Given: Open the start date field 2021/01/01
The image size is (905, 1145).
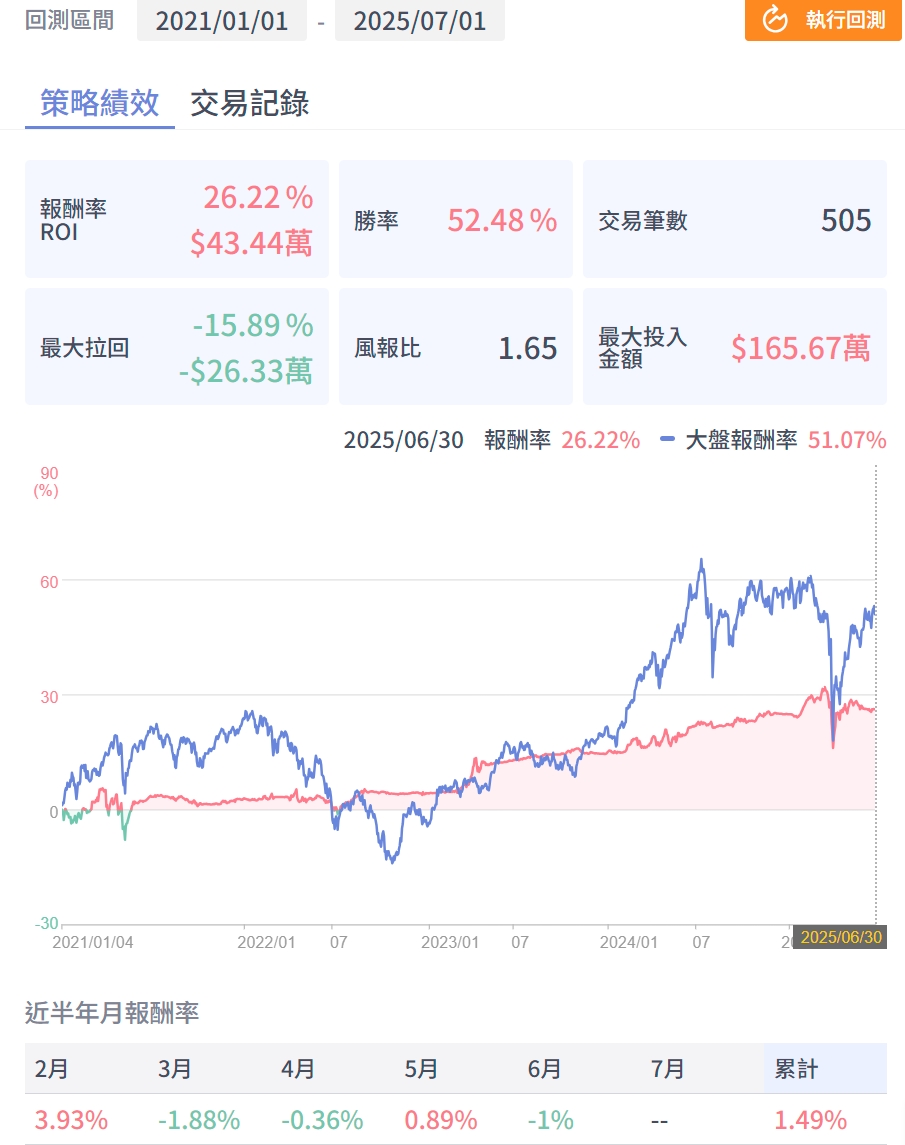Looking at the screenshot, I should 222,21.
